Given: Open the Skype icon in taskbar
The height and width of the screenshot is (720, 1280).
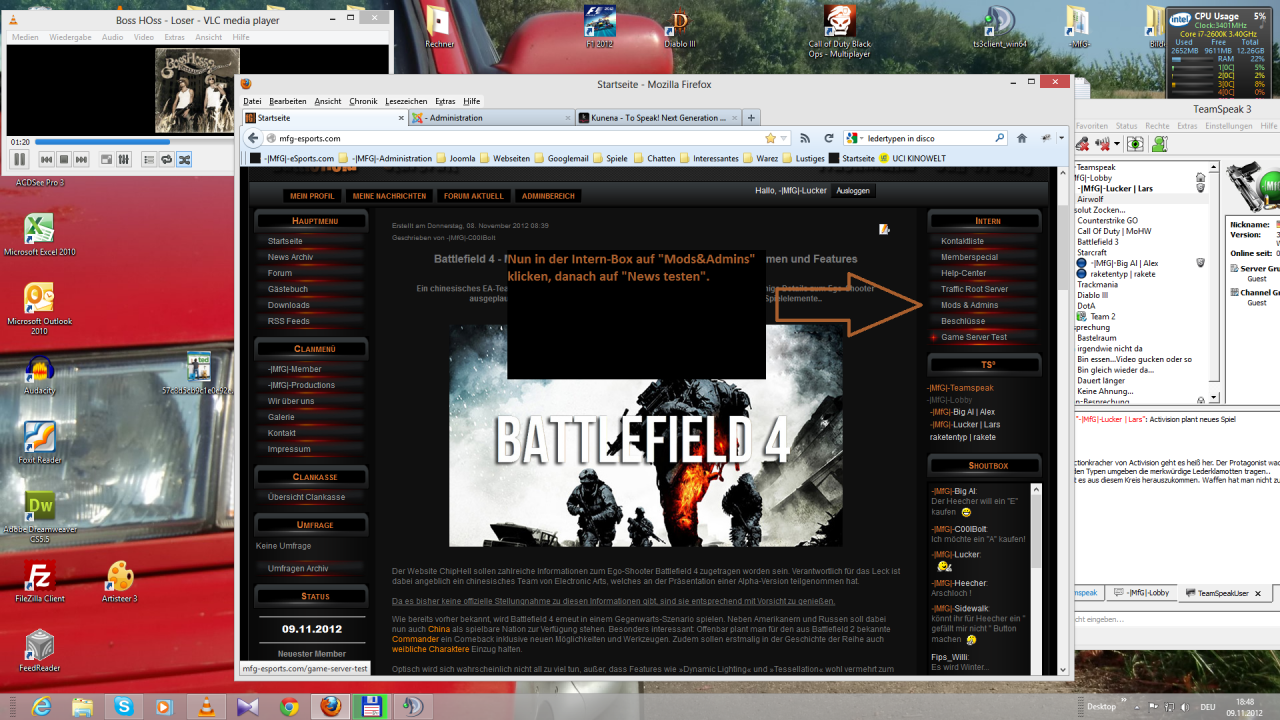Looking at the screenshot, I should [x=123, y=707].
